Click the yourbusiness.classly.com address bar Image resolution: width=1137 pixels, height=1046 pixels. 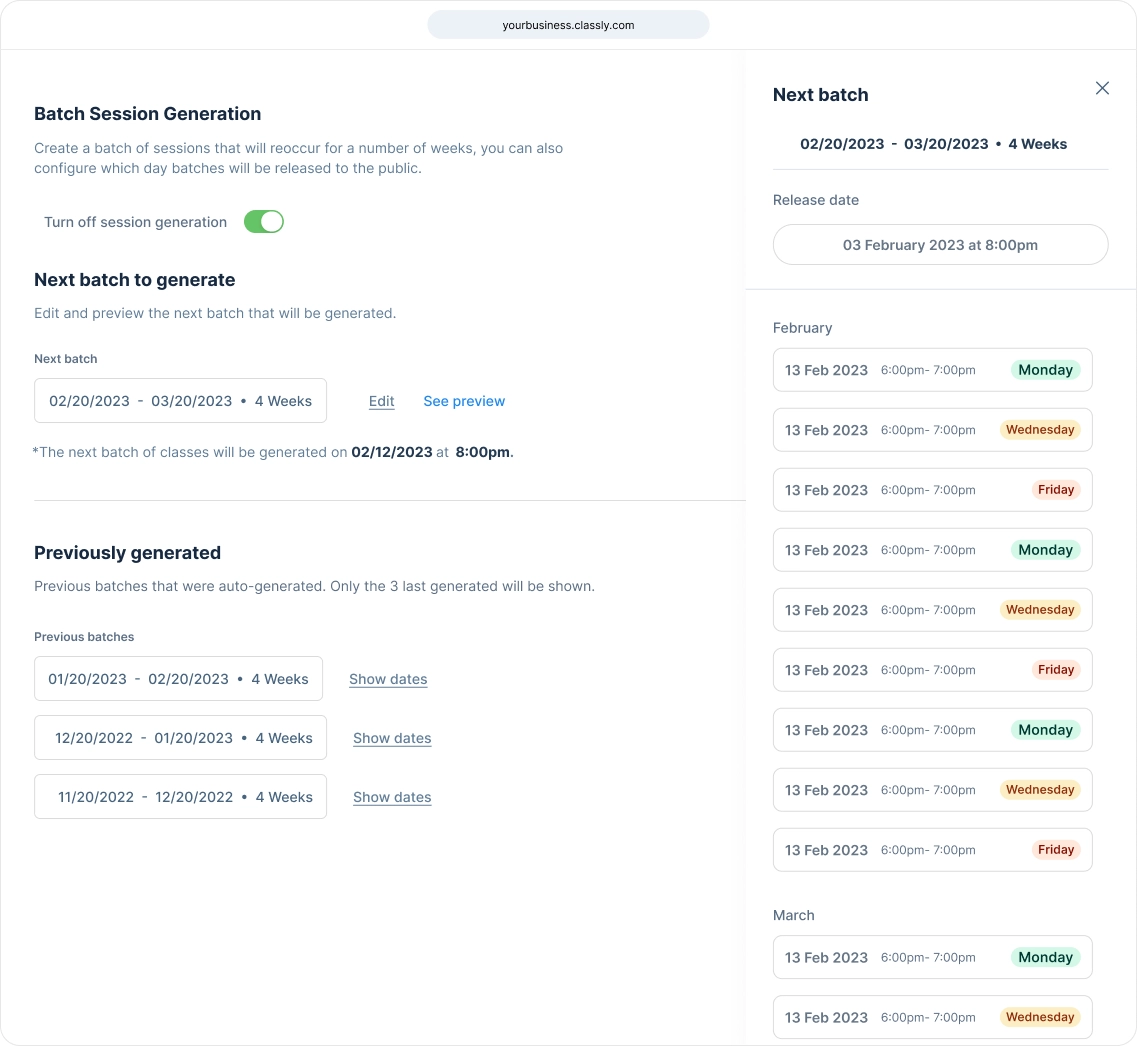pyautogui.click(x=567, y=25)
